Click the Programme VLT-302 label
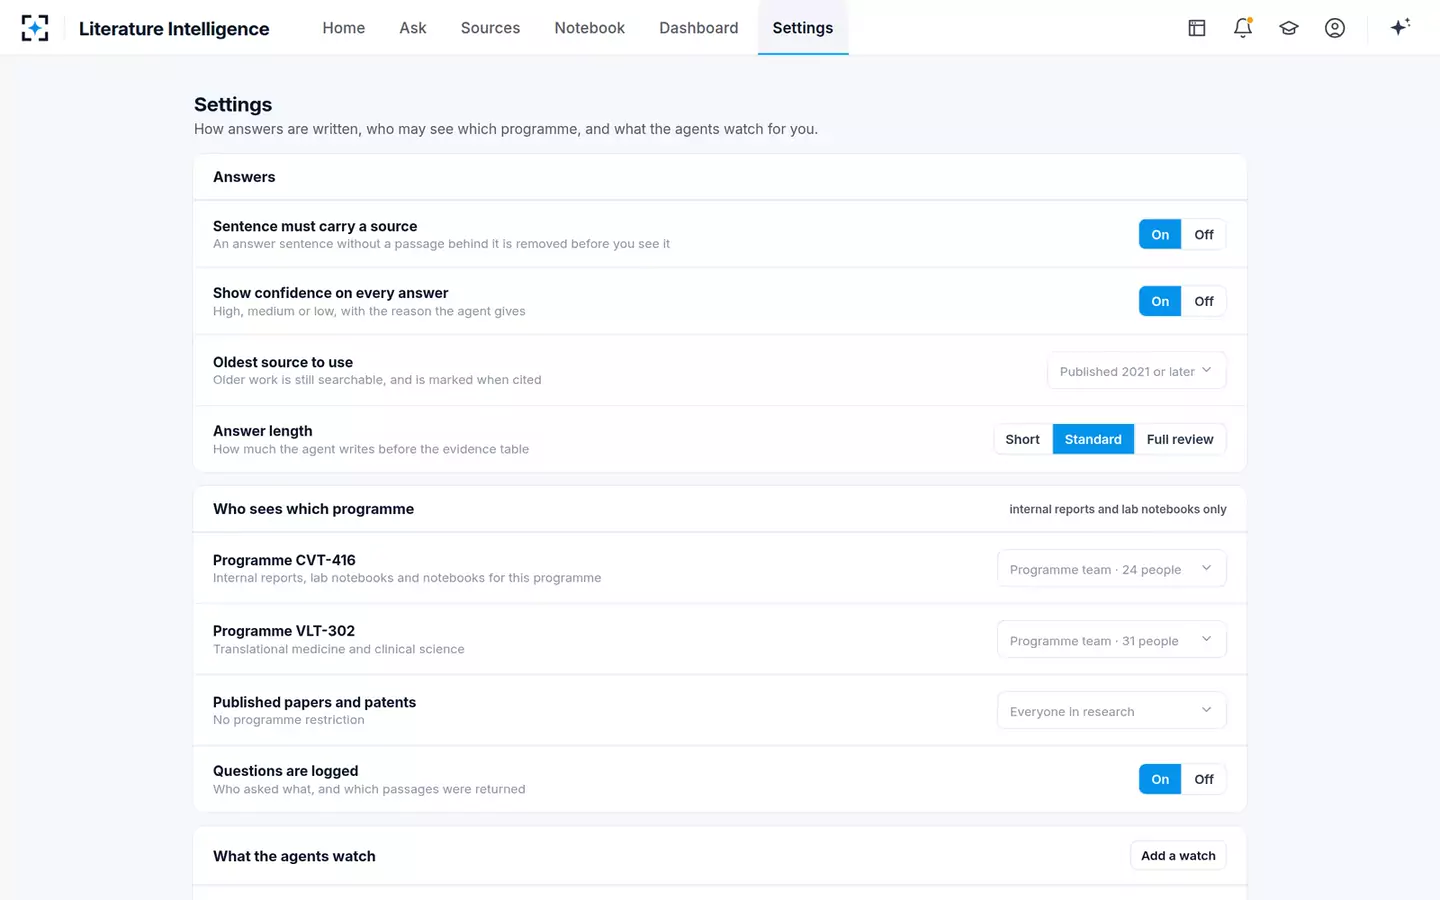Screen dimensions: 1440x900 tap(284, 631)
